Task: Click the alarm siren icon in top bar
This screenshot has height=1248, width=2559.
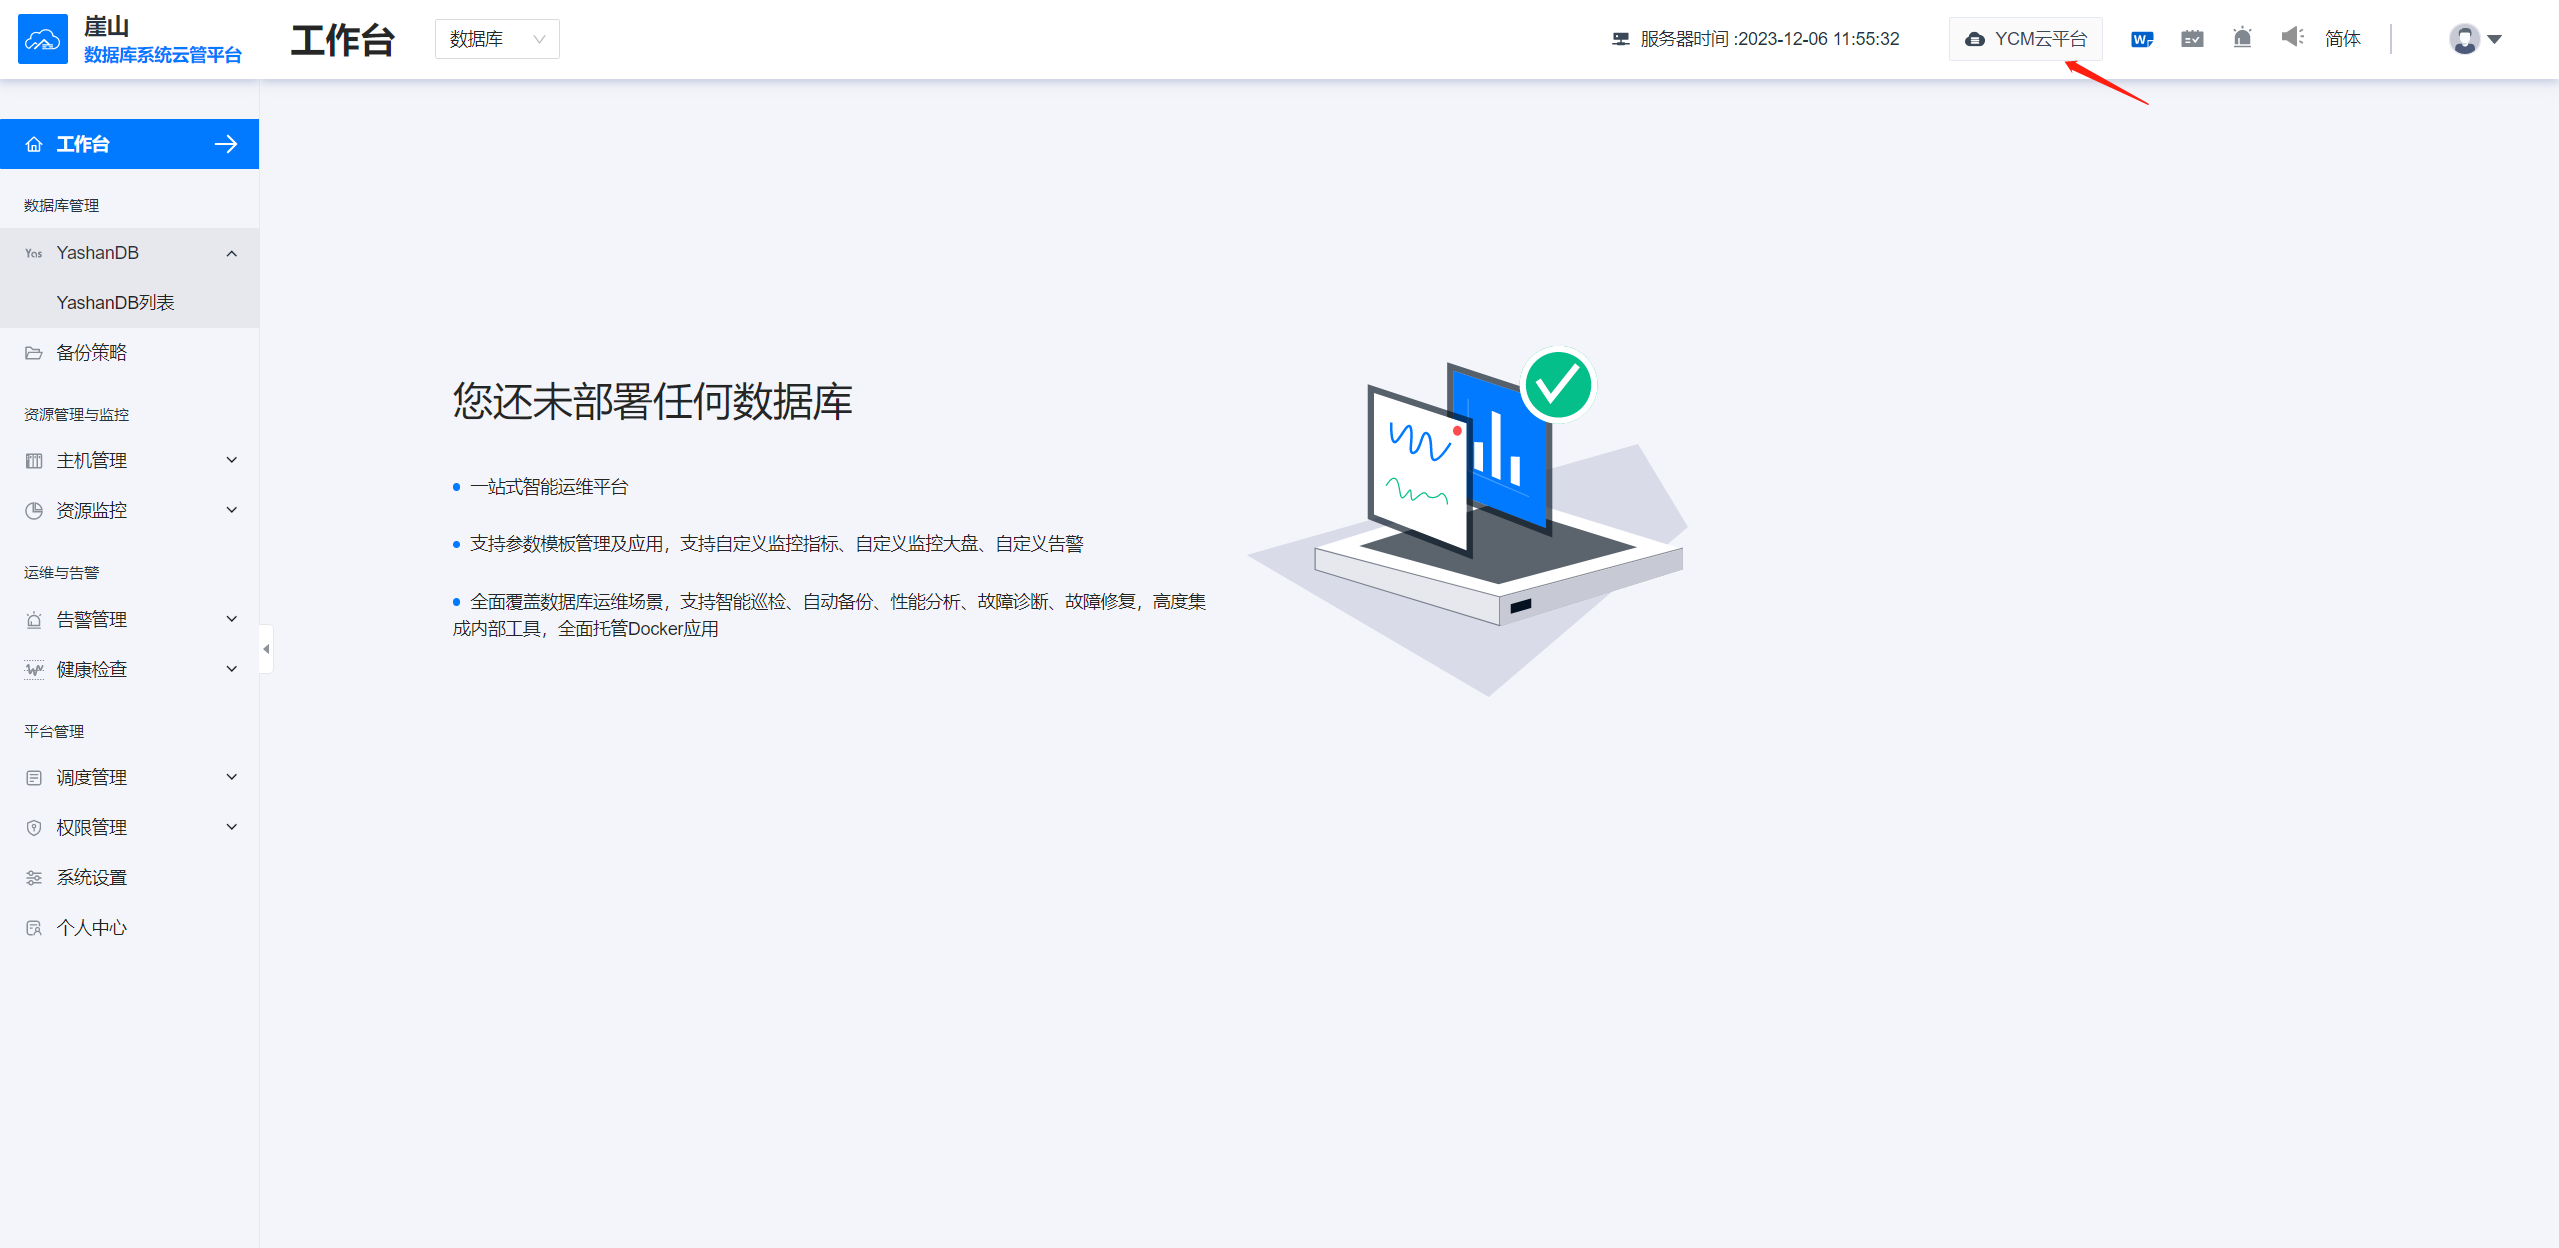Action: click(2241, 38)
